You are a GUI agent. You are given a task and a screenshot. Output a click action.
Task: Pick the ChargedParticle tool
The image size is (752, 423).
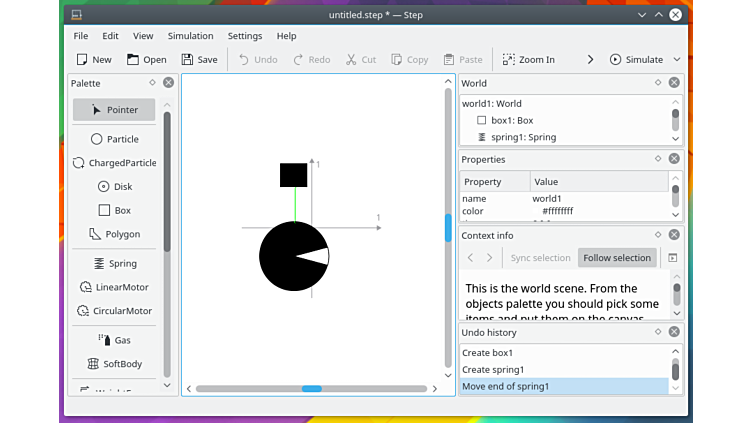click(x=114, y=163)
